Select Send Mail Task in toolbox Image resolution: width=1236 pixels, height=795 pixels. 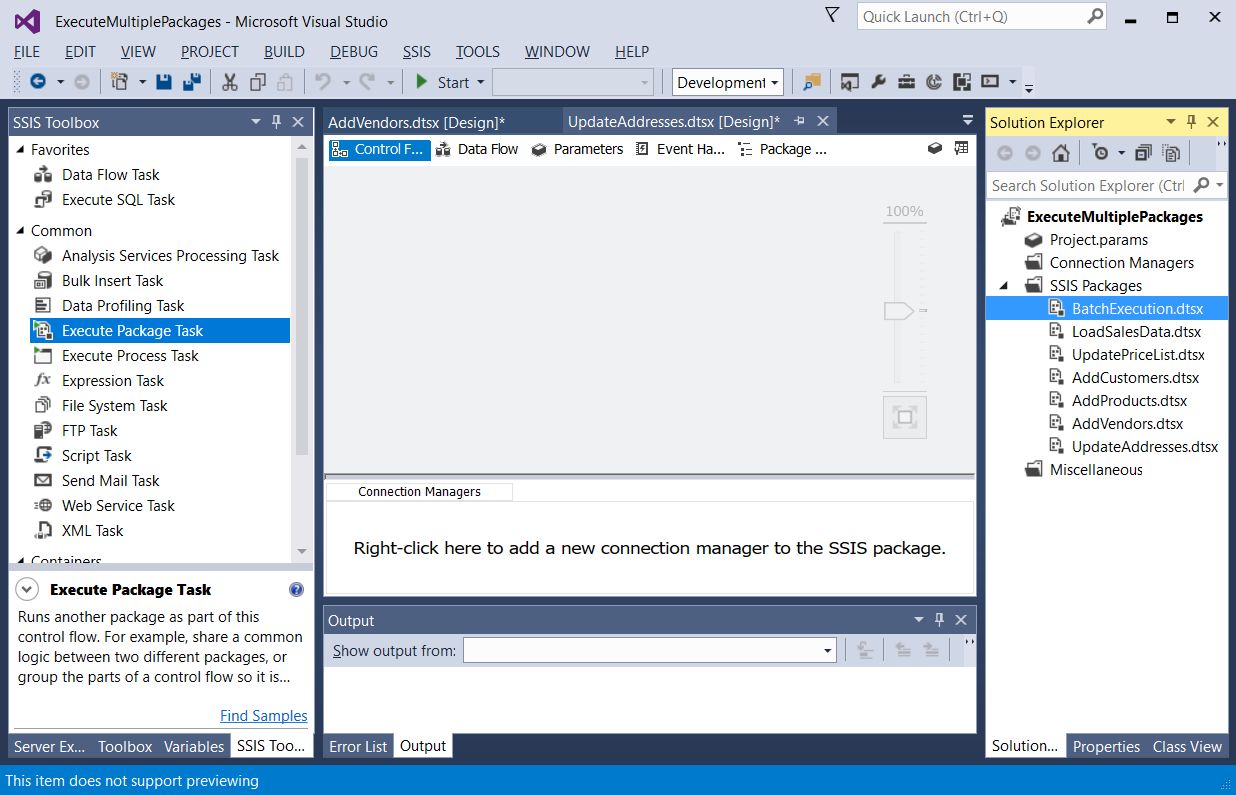tap(160, 480)
